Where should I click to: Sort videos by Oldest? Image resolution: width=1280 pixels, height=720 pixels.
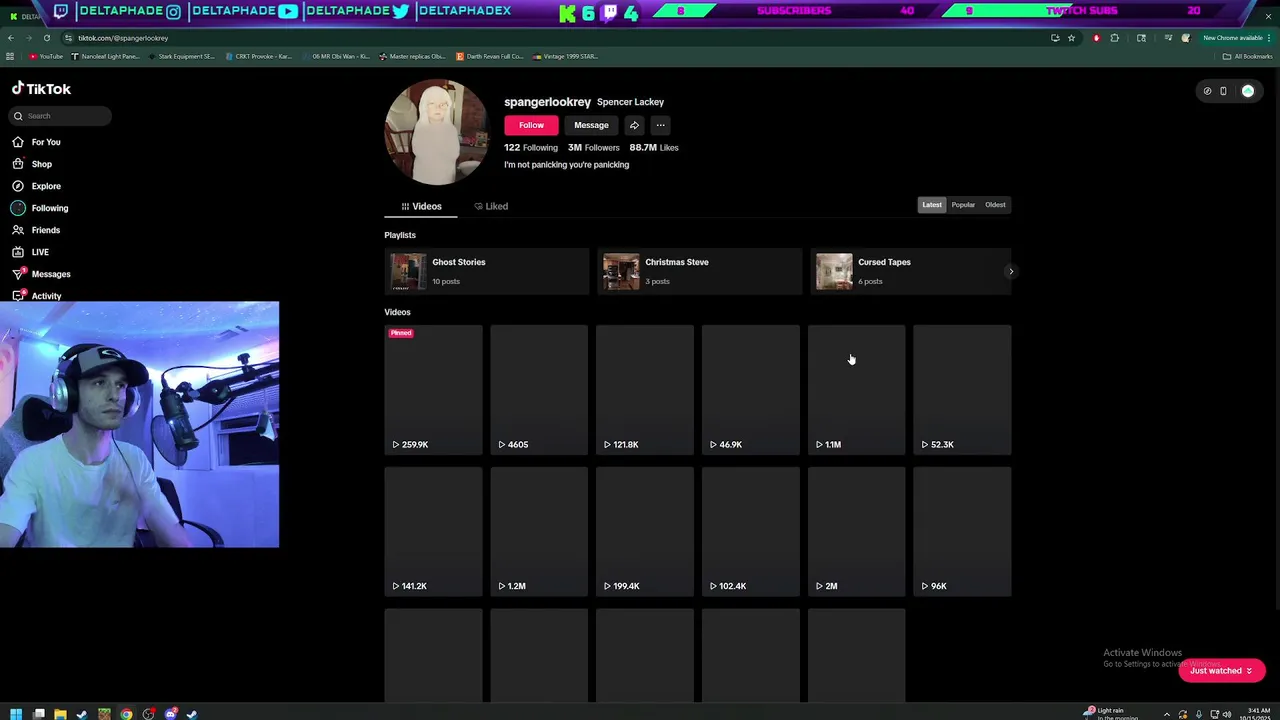click(995, 205)
